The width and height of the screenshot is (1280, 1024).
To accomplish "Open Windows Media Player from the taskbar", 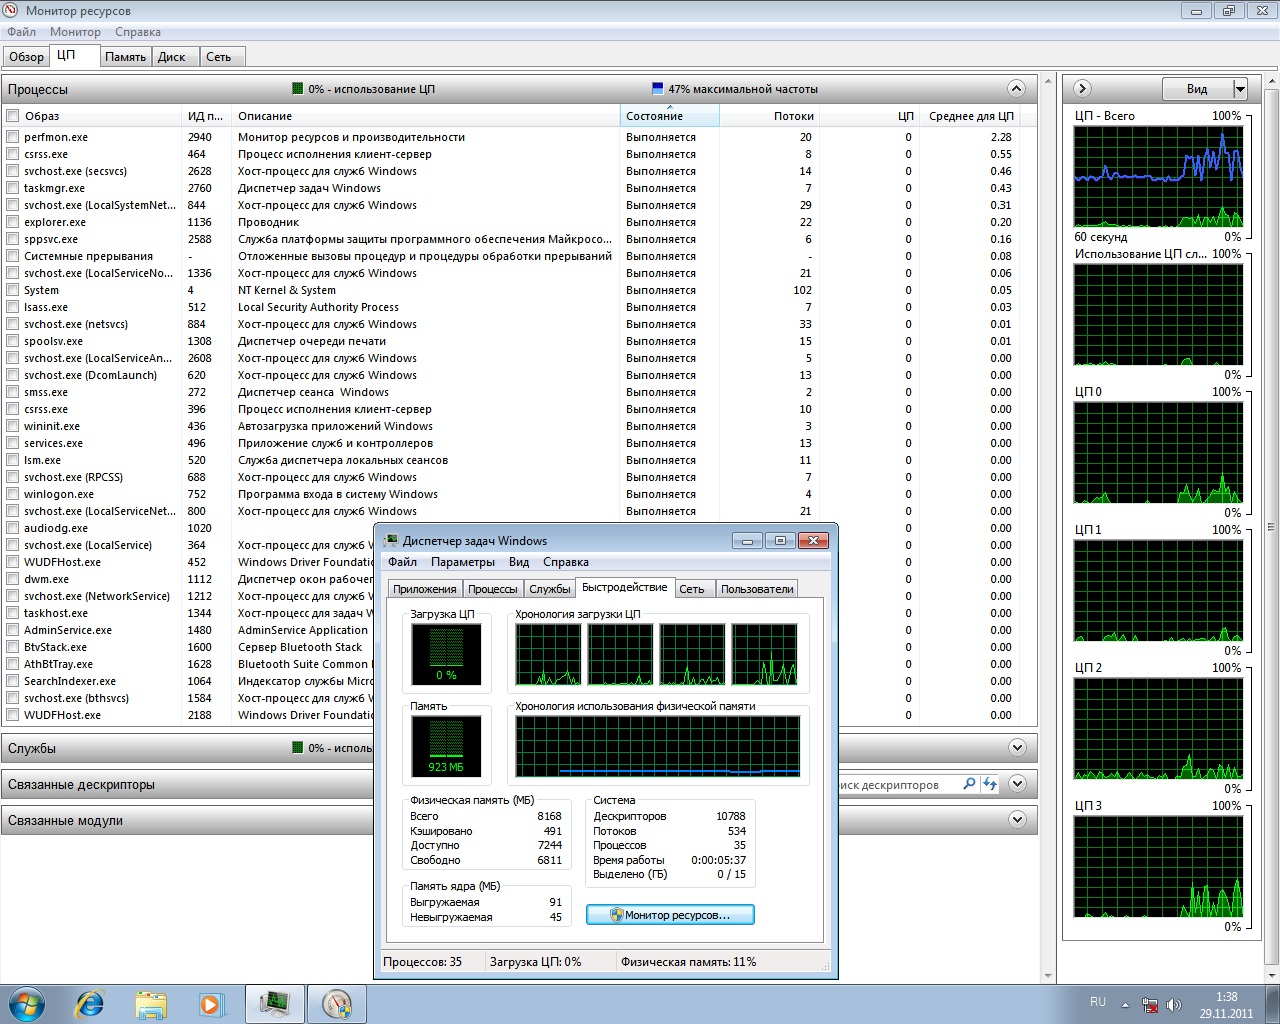I will point(211,1003).
